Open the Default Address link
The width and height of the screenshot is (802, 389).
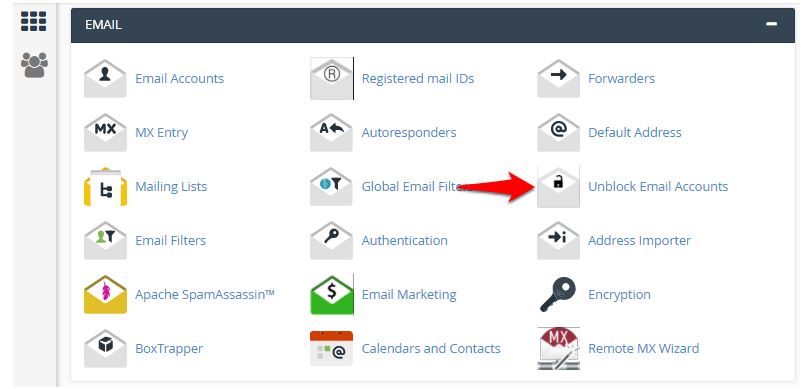pyautogui.click(x=634, y=133)
